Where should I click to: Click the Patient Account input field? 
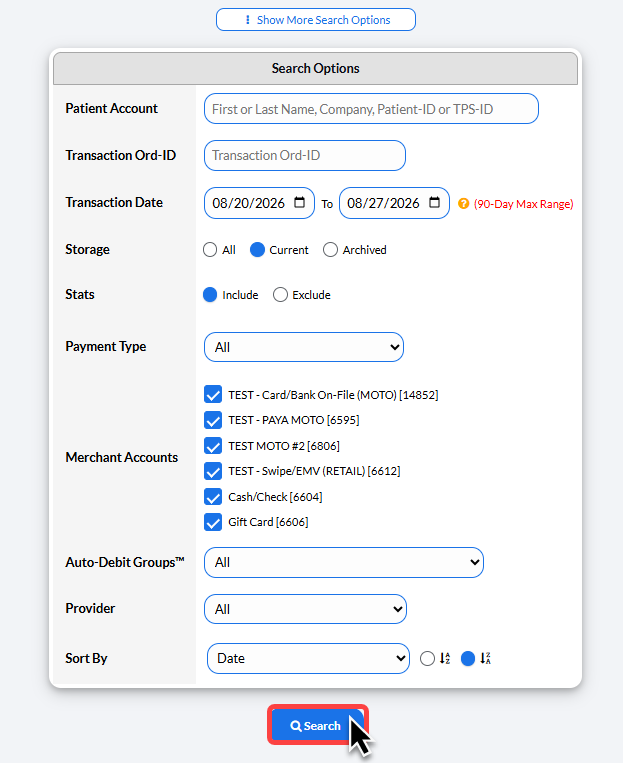click(371, 109)
